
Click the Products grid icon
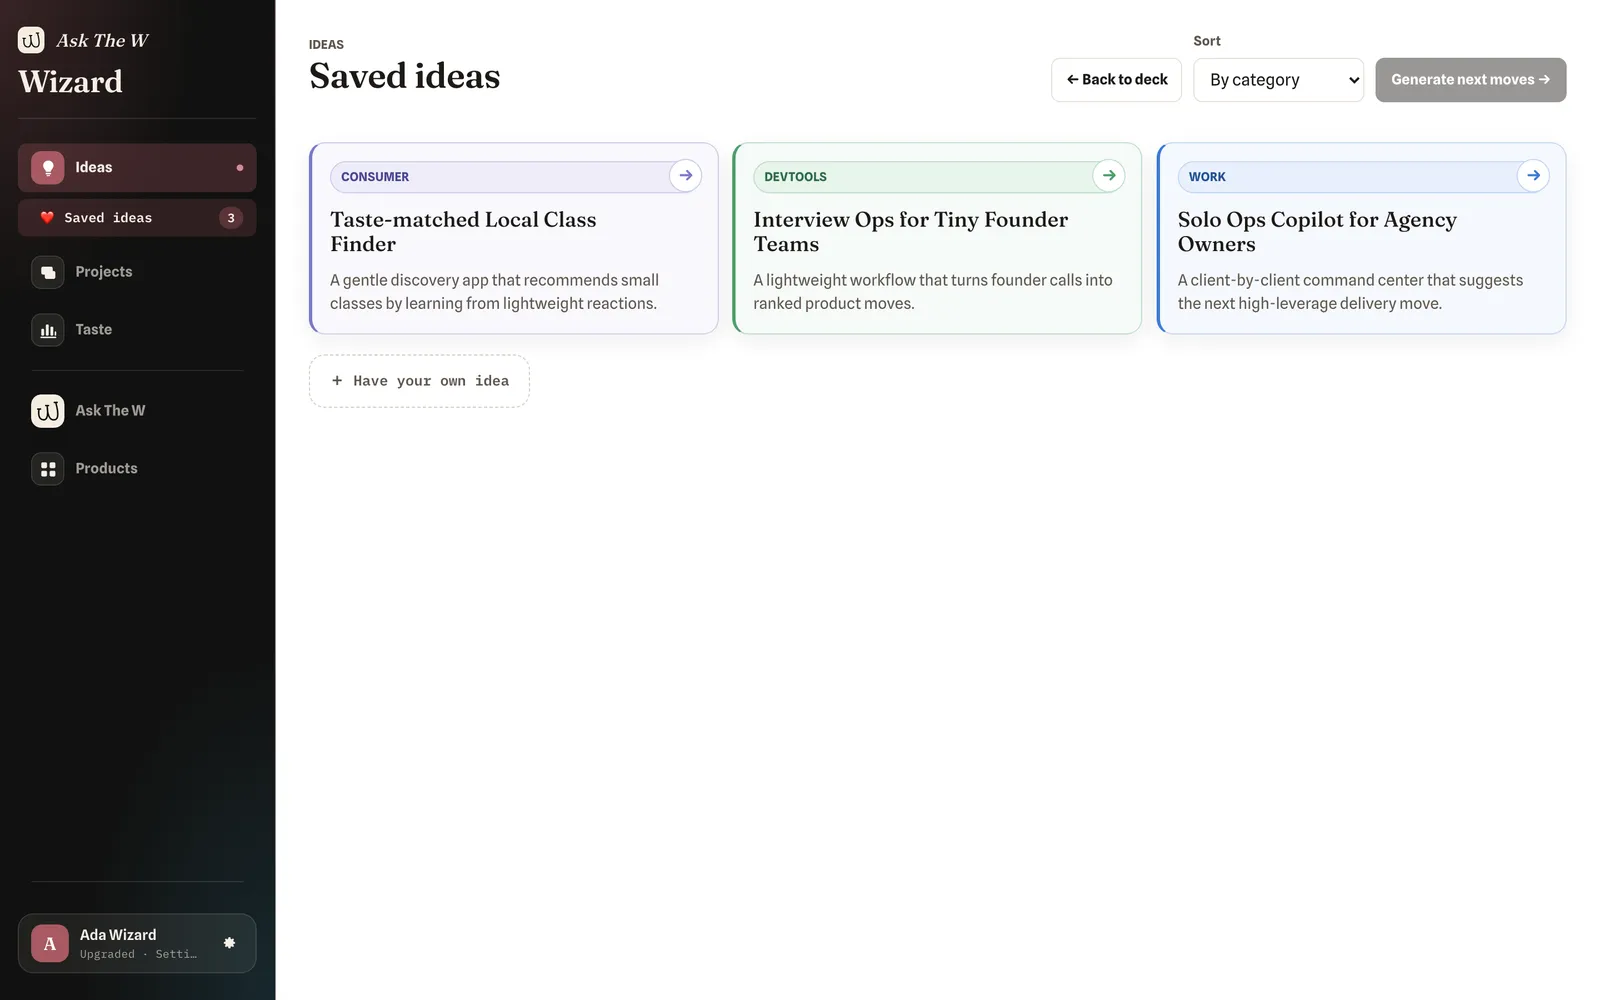tap(47, 469)
